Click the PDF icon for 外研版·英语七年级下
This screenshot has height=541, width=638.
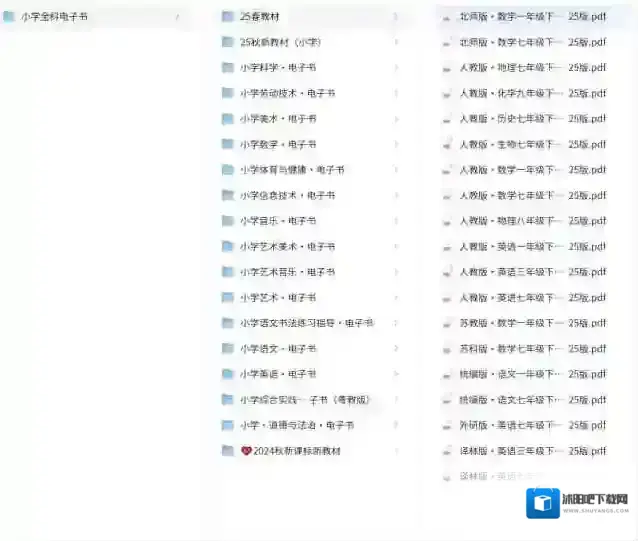tap(447, 426)
